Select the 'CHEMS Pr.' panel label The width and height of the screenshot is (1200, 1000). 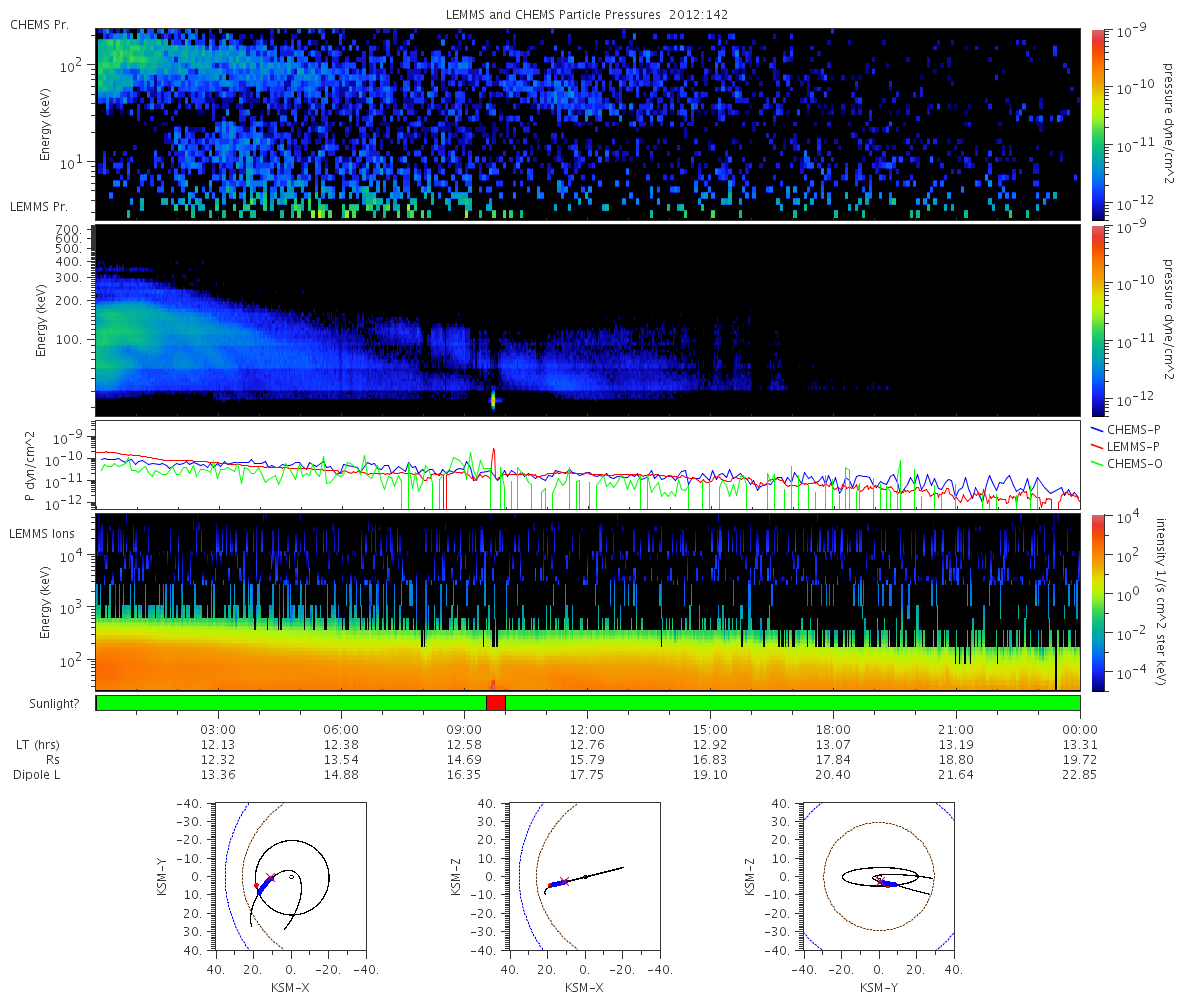click(39, 24)
